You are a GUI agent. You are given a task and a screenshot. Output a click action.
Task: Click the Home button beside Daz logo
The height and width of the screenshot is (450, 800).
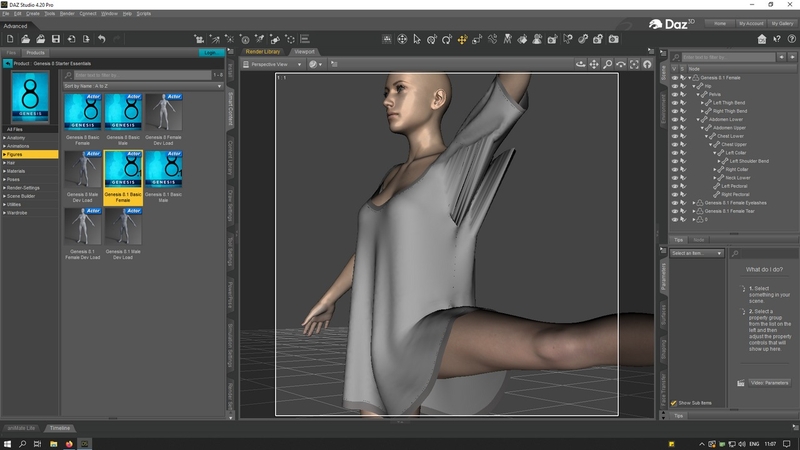[720, 23]
